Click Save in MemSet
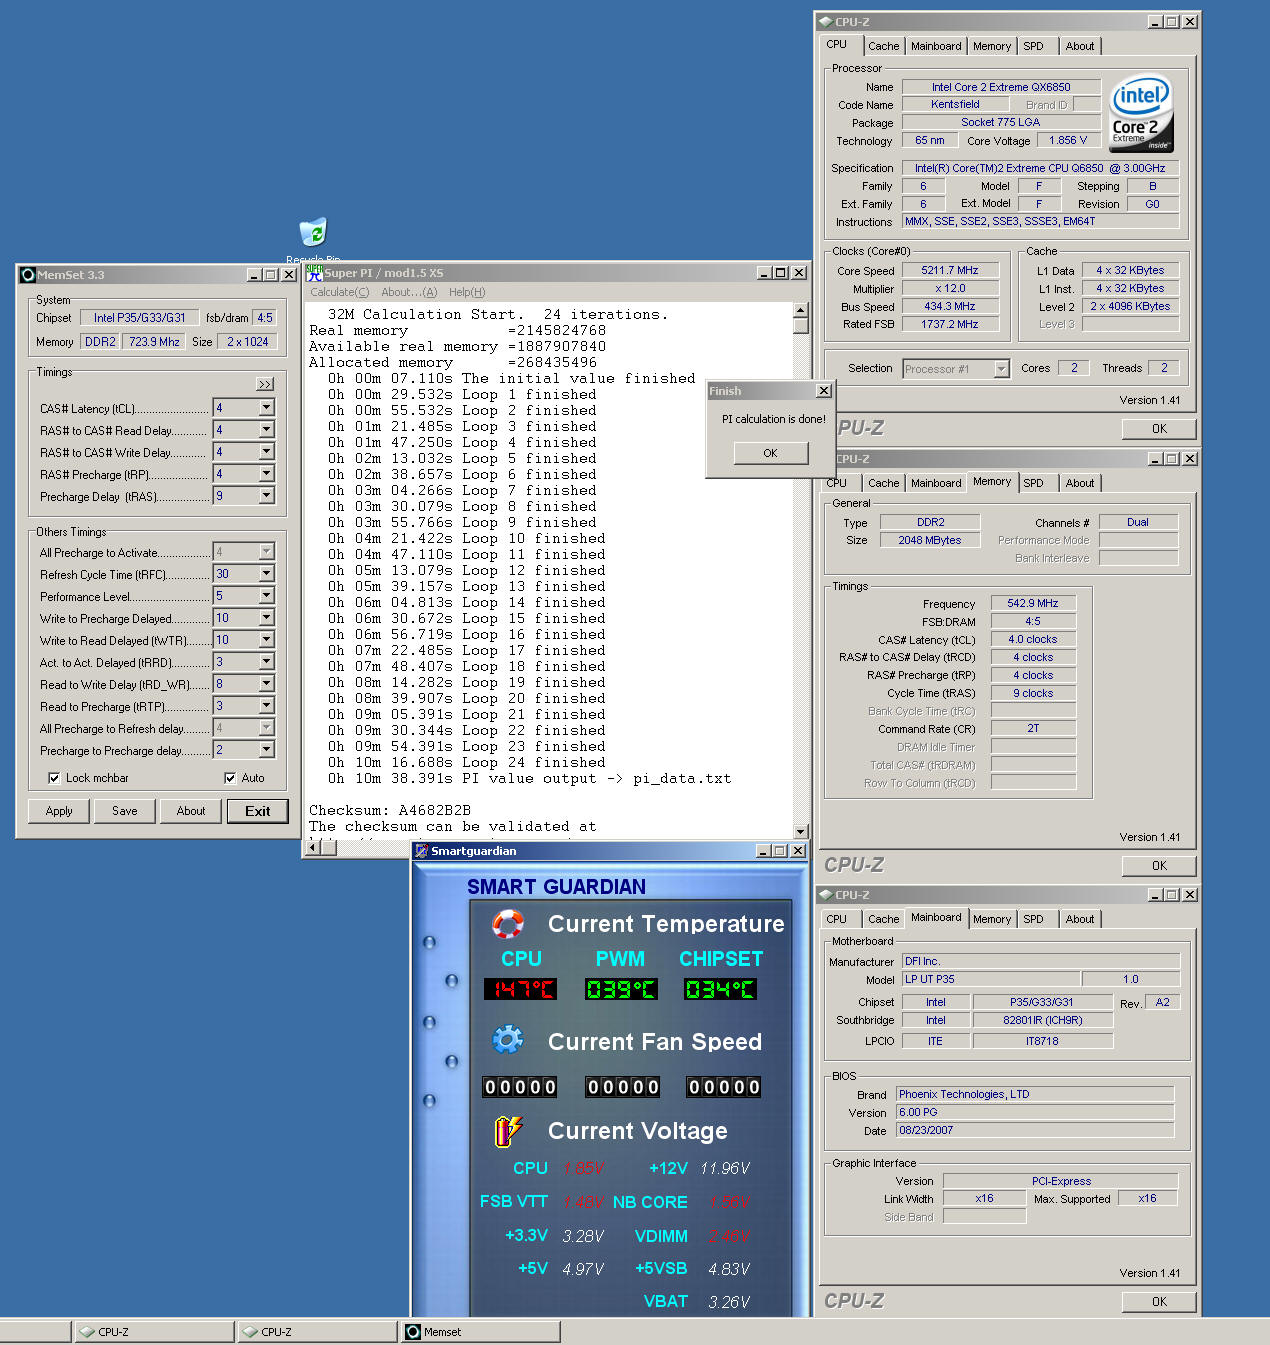Screen dimensions: 1270x1345 [x=125, y=811]
